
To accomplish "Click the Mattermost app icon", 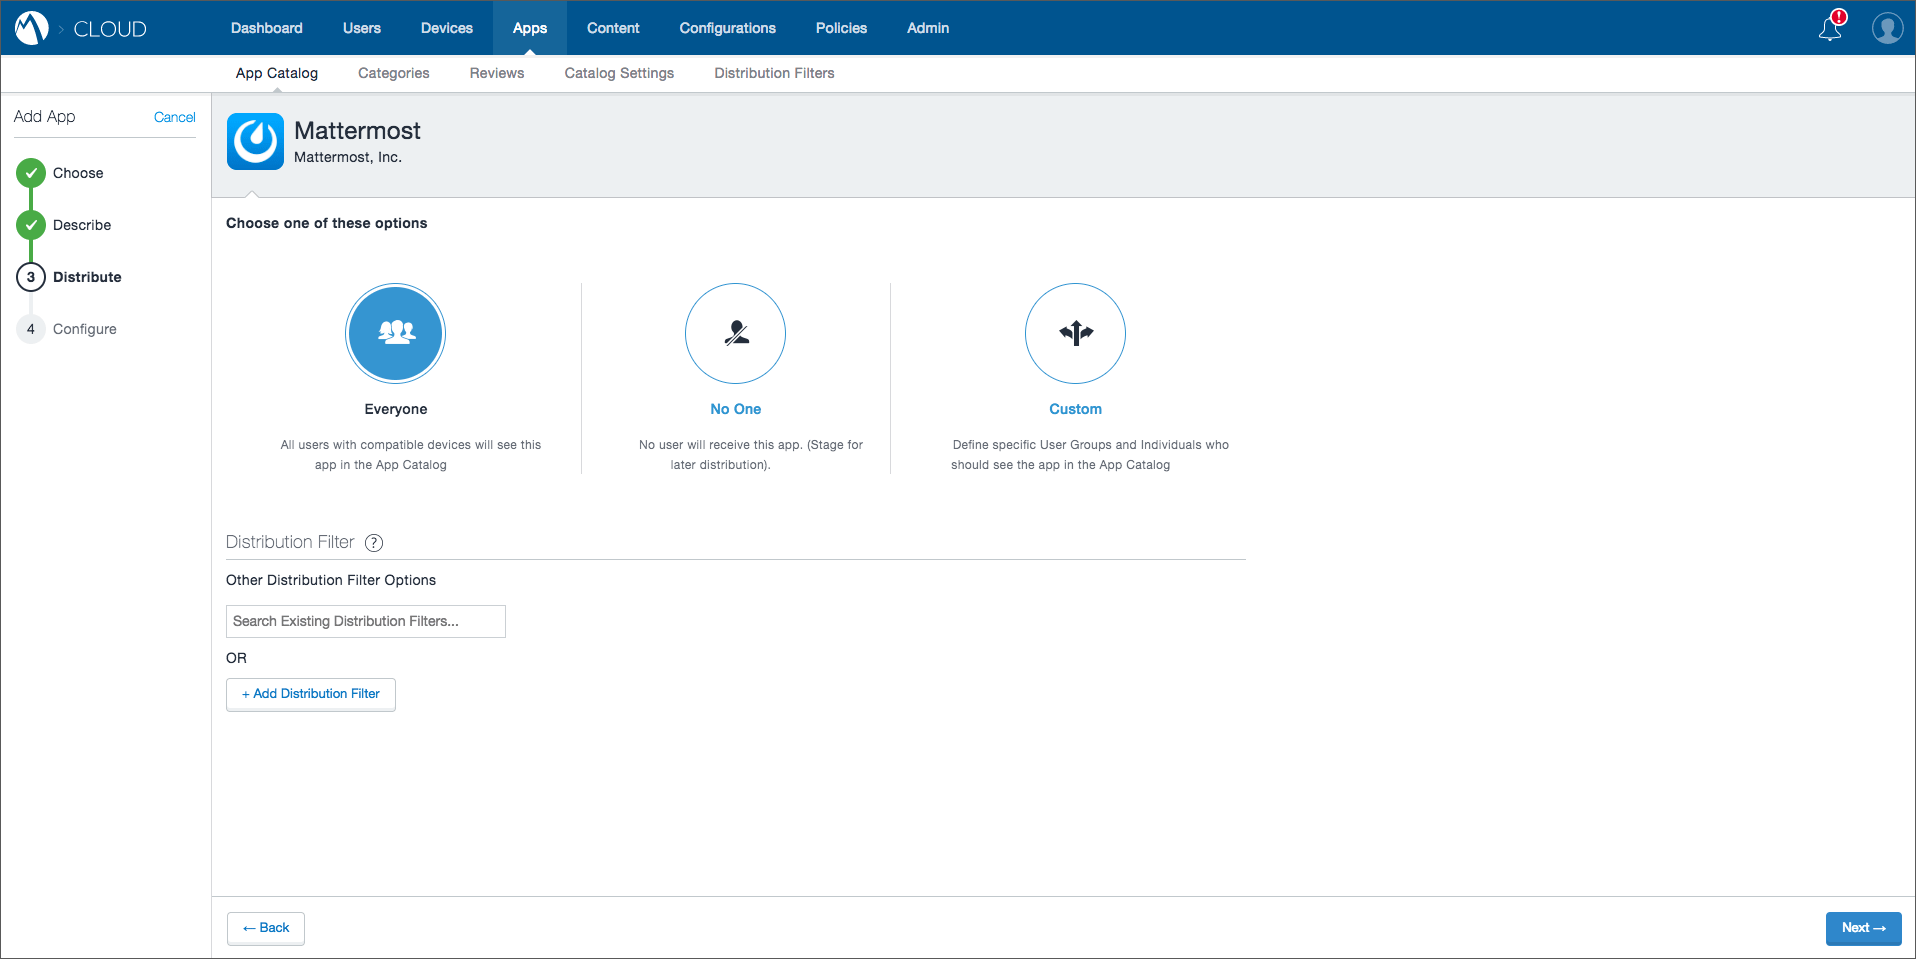I will pos(255,141).
